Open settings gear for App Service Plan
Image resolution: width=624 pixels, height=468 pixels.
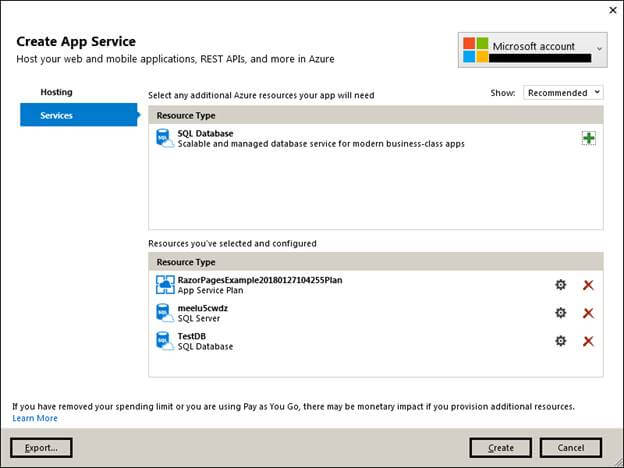(x=561, y=285)
